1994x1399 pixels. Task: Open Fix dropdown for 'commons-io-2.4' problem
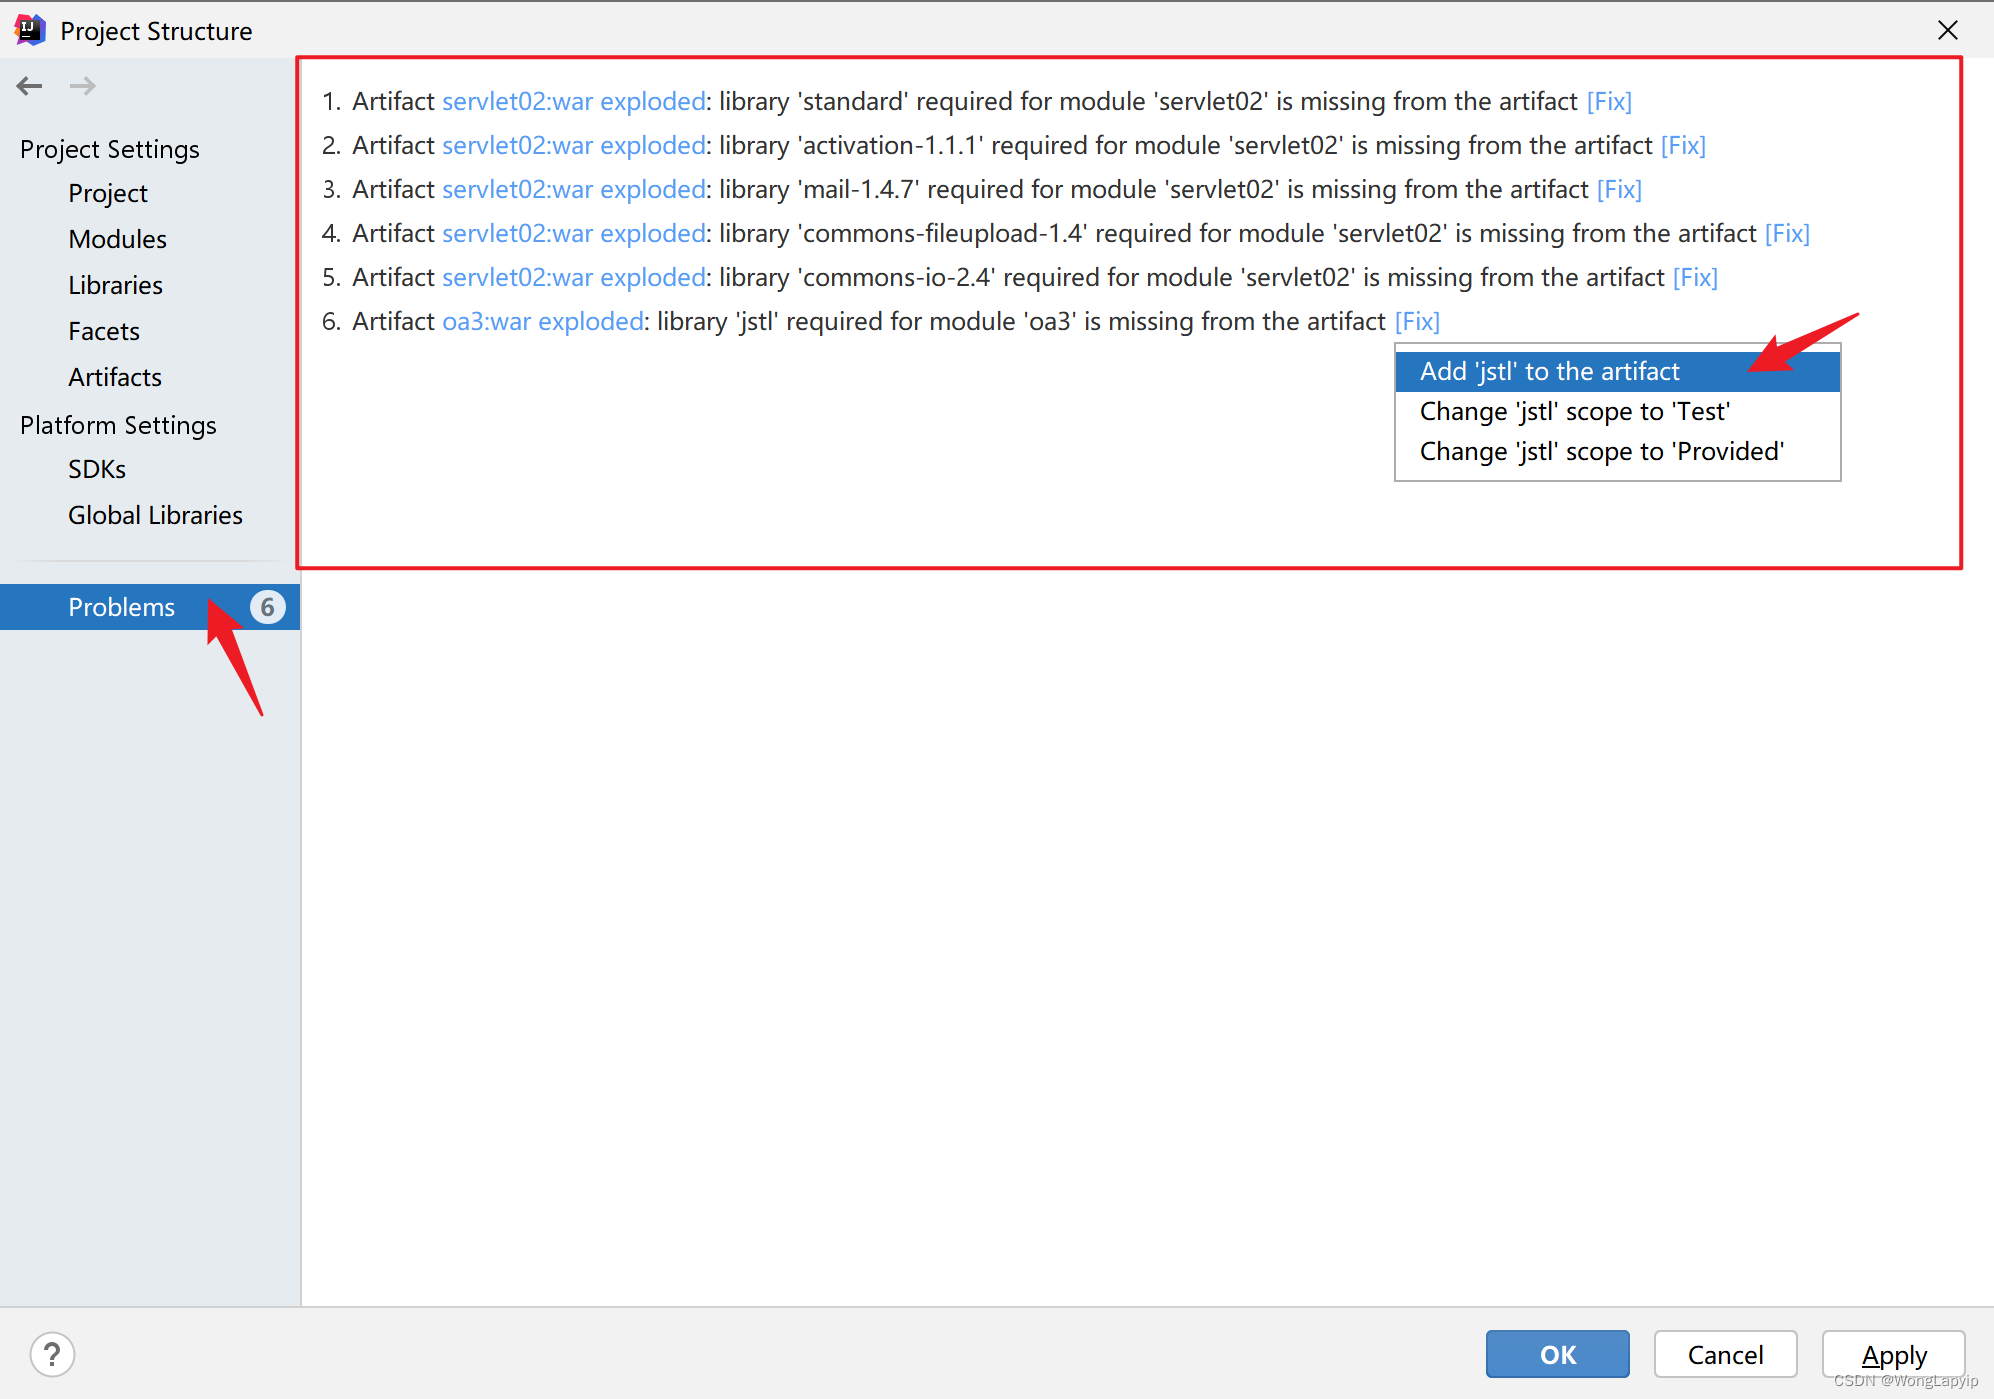(x=1695, y=277)
